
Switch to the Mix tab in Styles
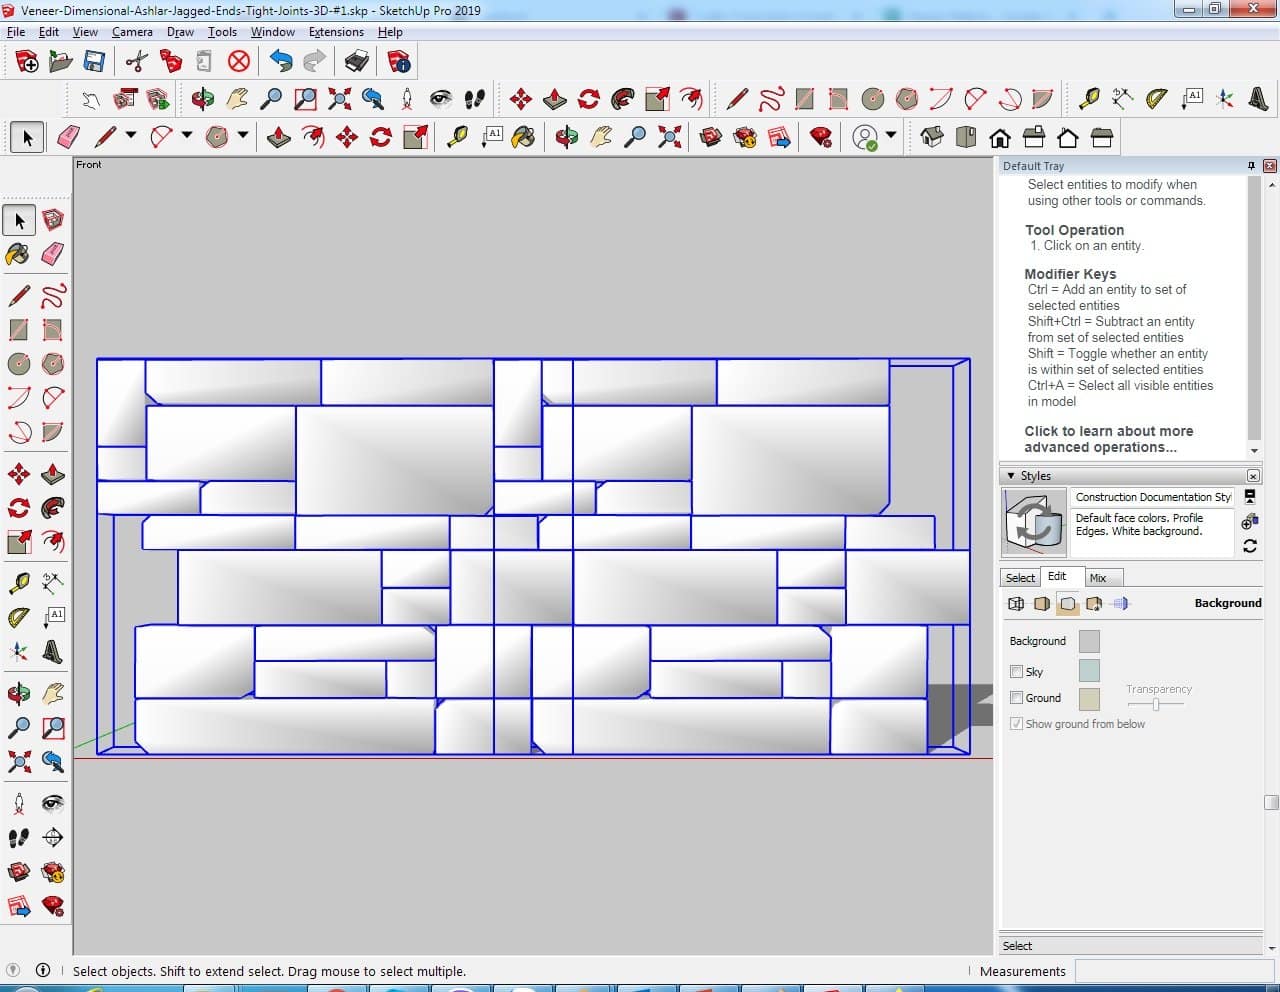coord(1097,578)
